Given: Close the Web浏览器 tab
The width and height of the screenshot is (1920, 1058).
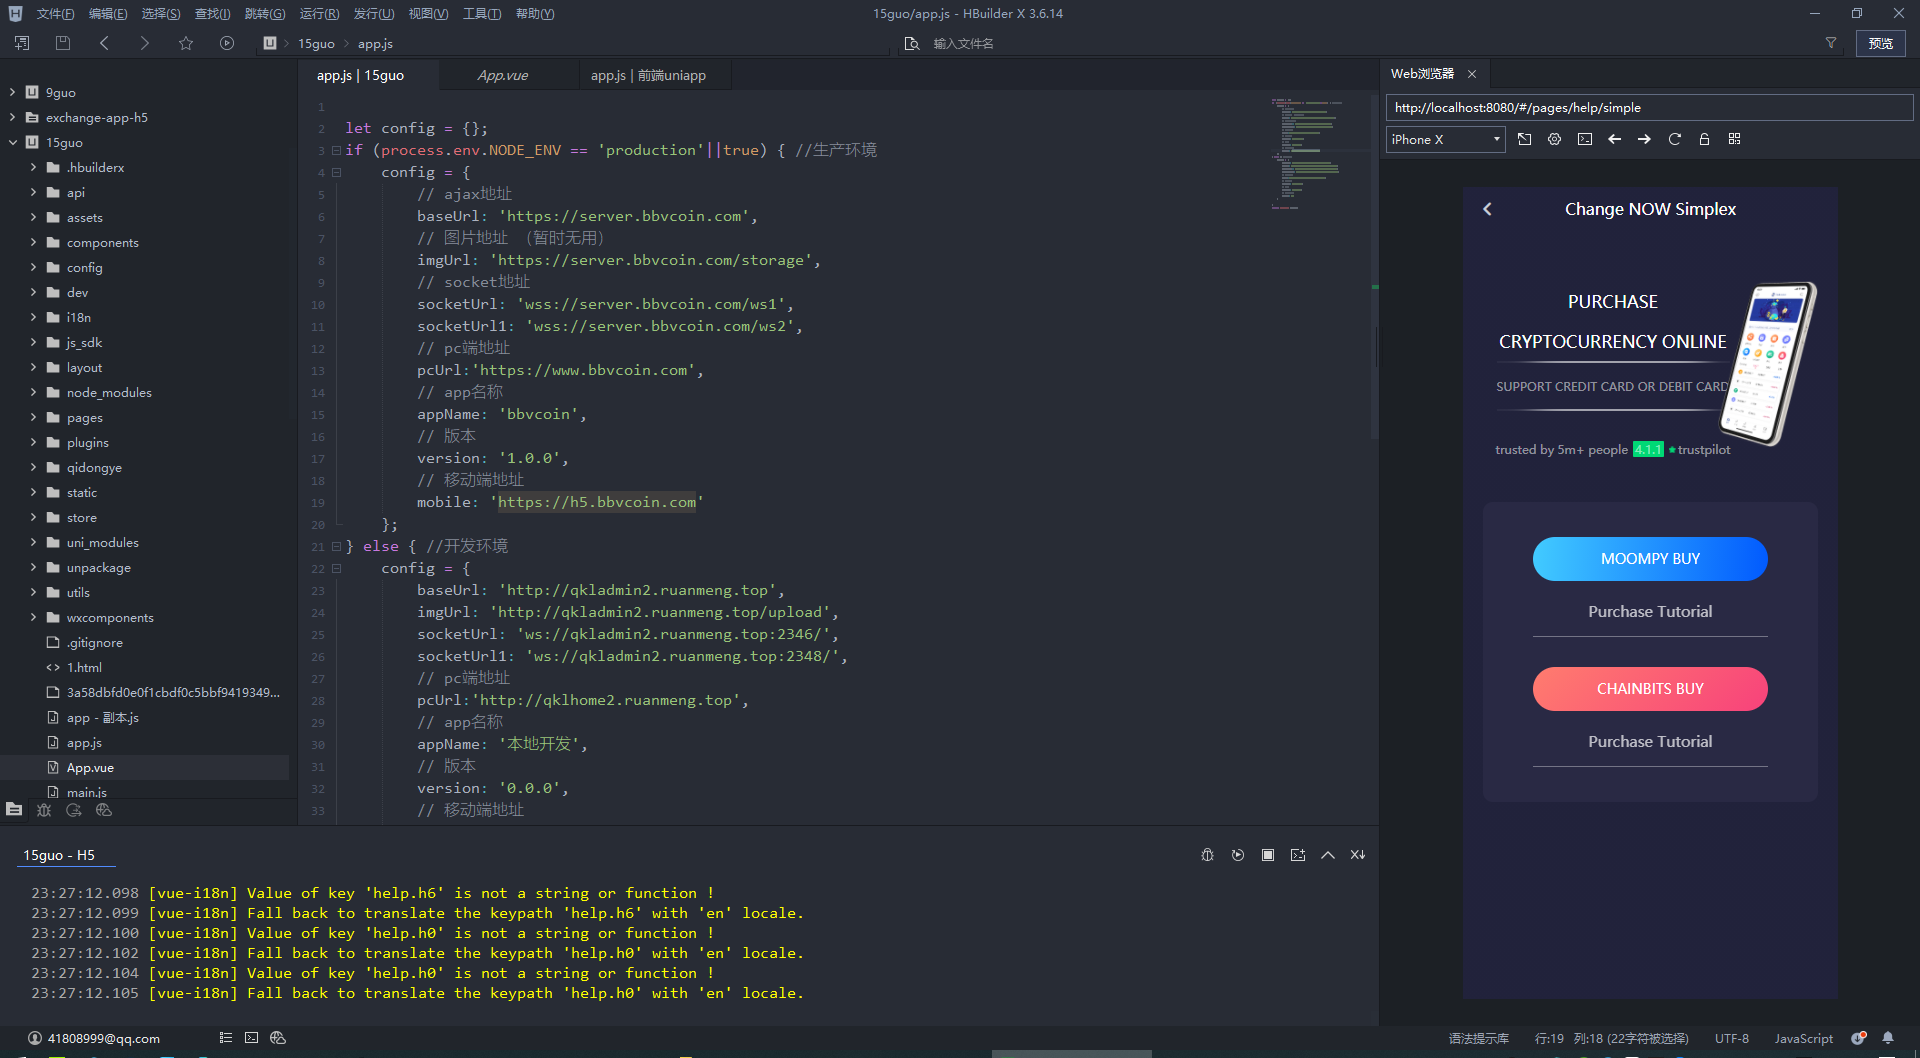Looking at the screenshot, I should (1472, 74).
